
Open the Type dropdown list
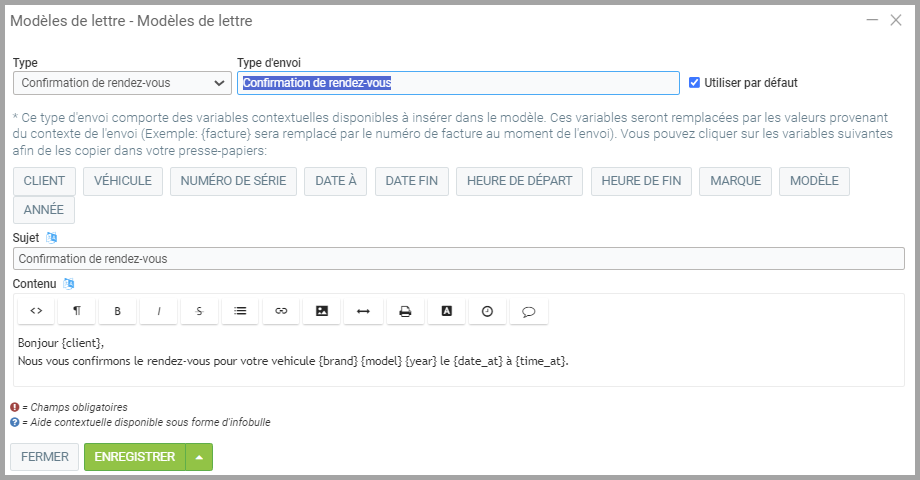pyautogui.click(x=122, y=83)
